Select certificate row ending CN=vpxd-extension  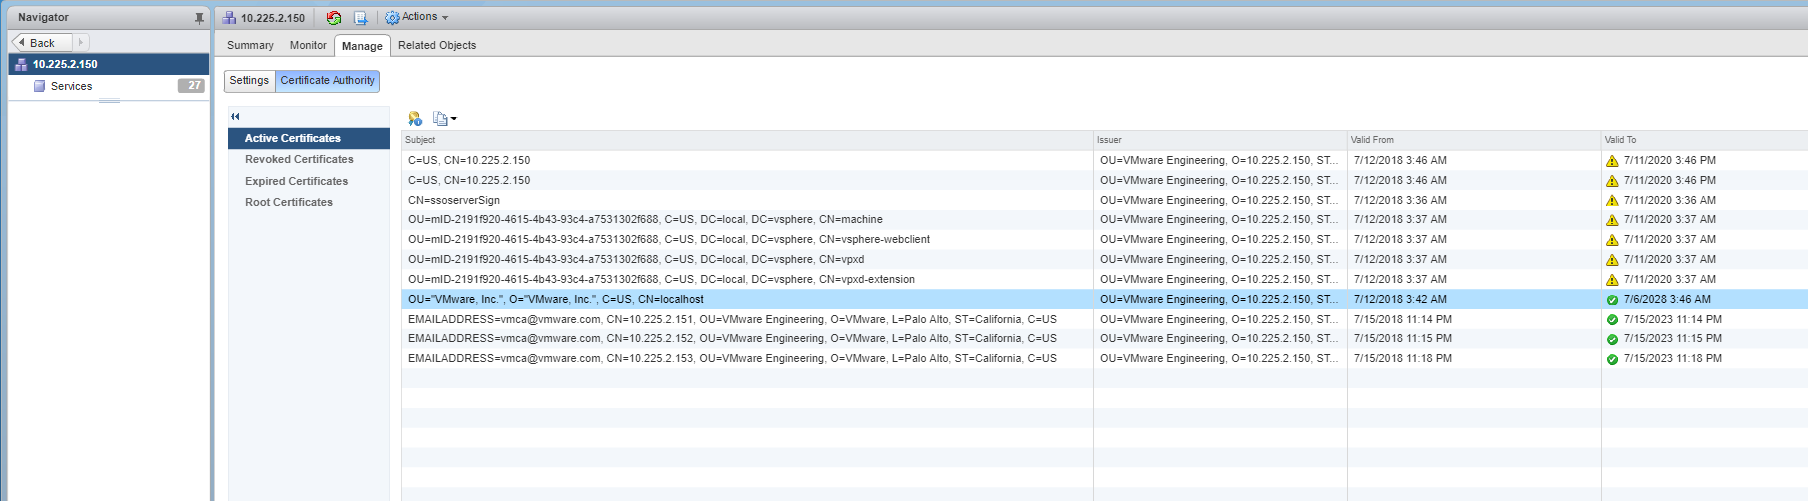[x=1104, y=280]
